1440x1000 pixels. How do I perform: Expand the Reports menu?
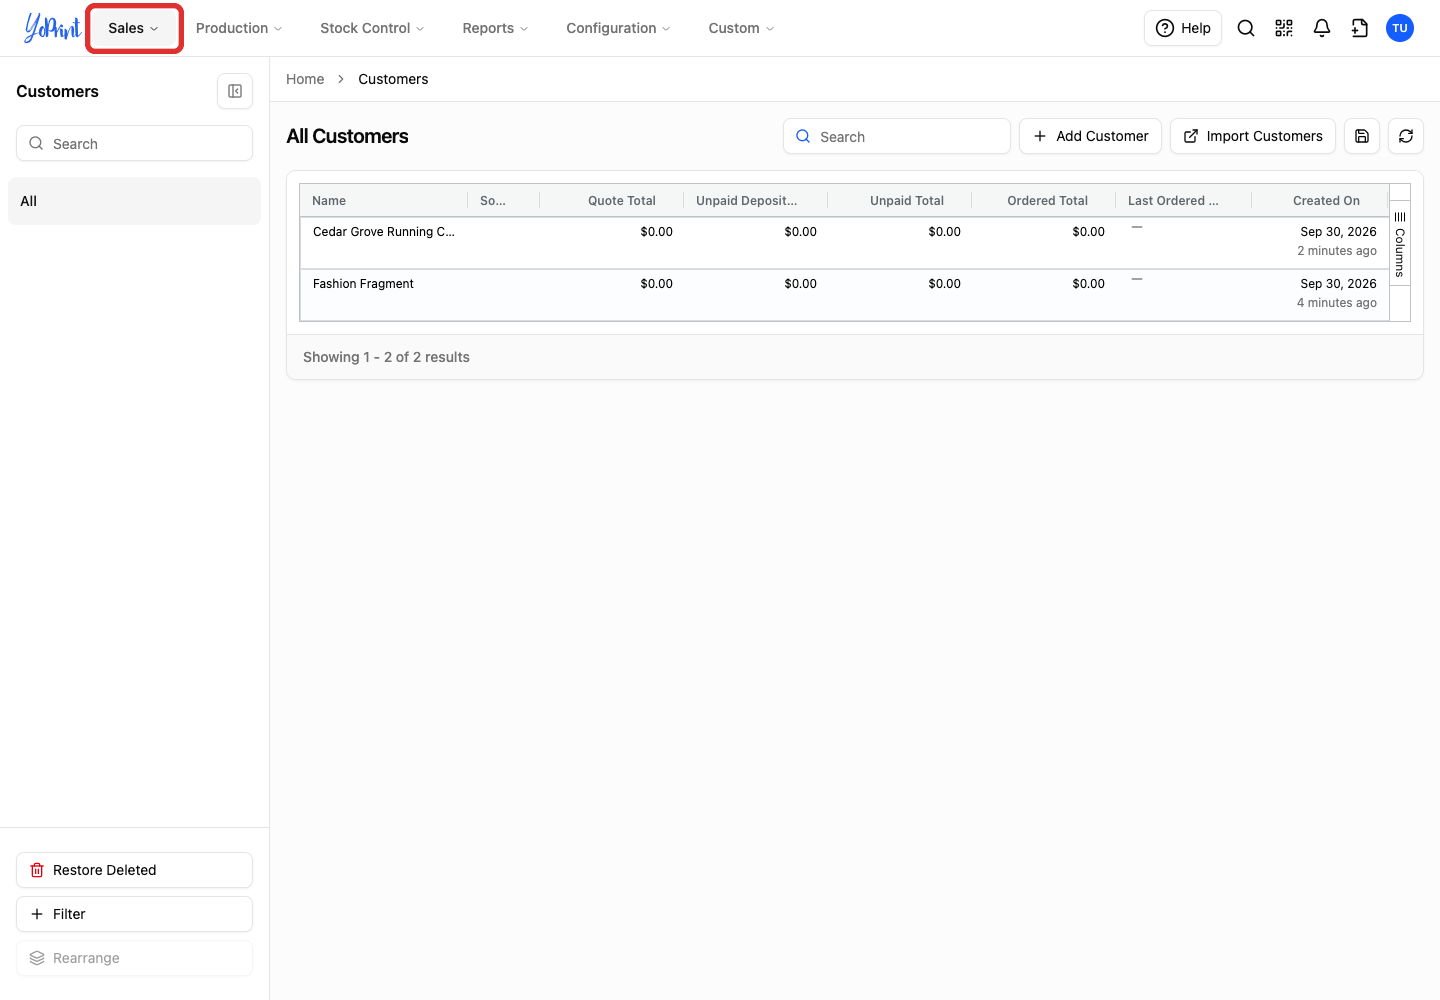495,28
